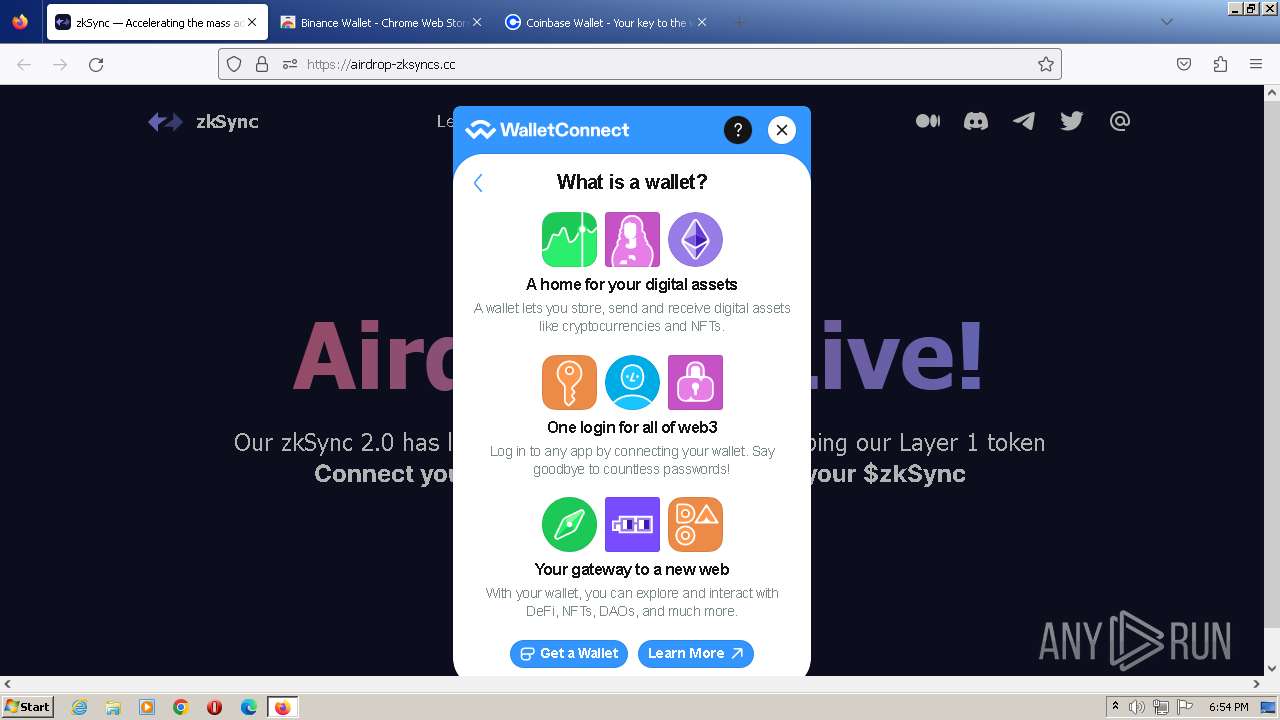Show hidden system tray icons

tap(1115, 707)
